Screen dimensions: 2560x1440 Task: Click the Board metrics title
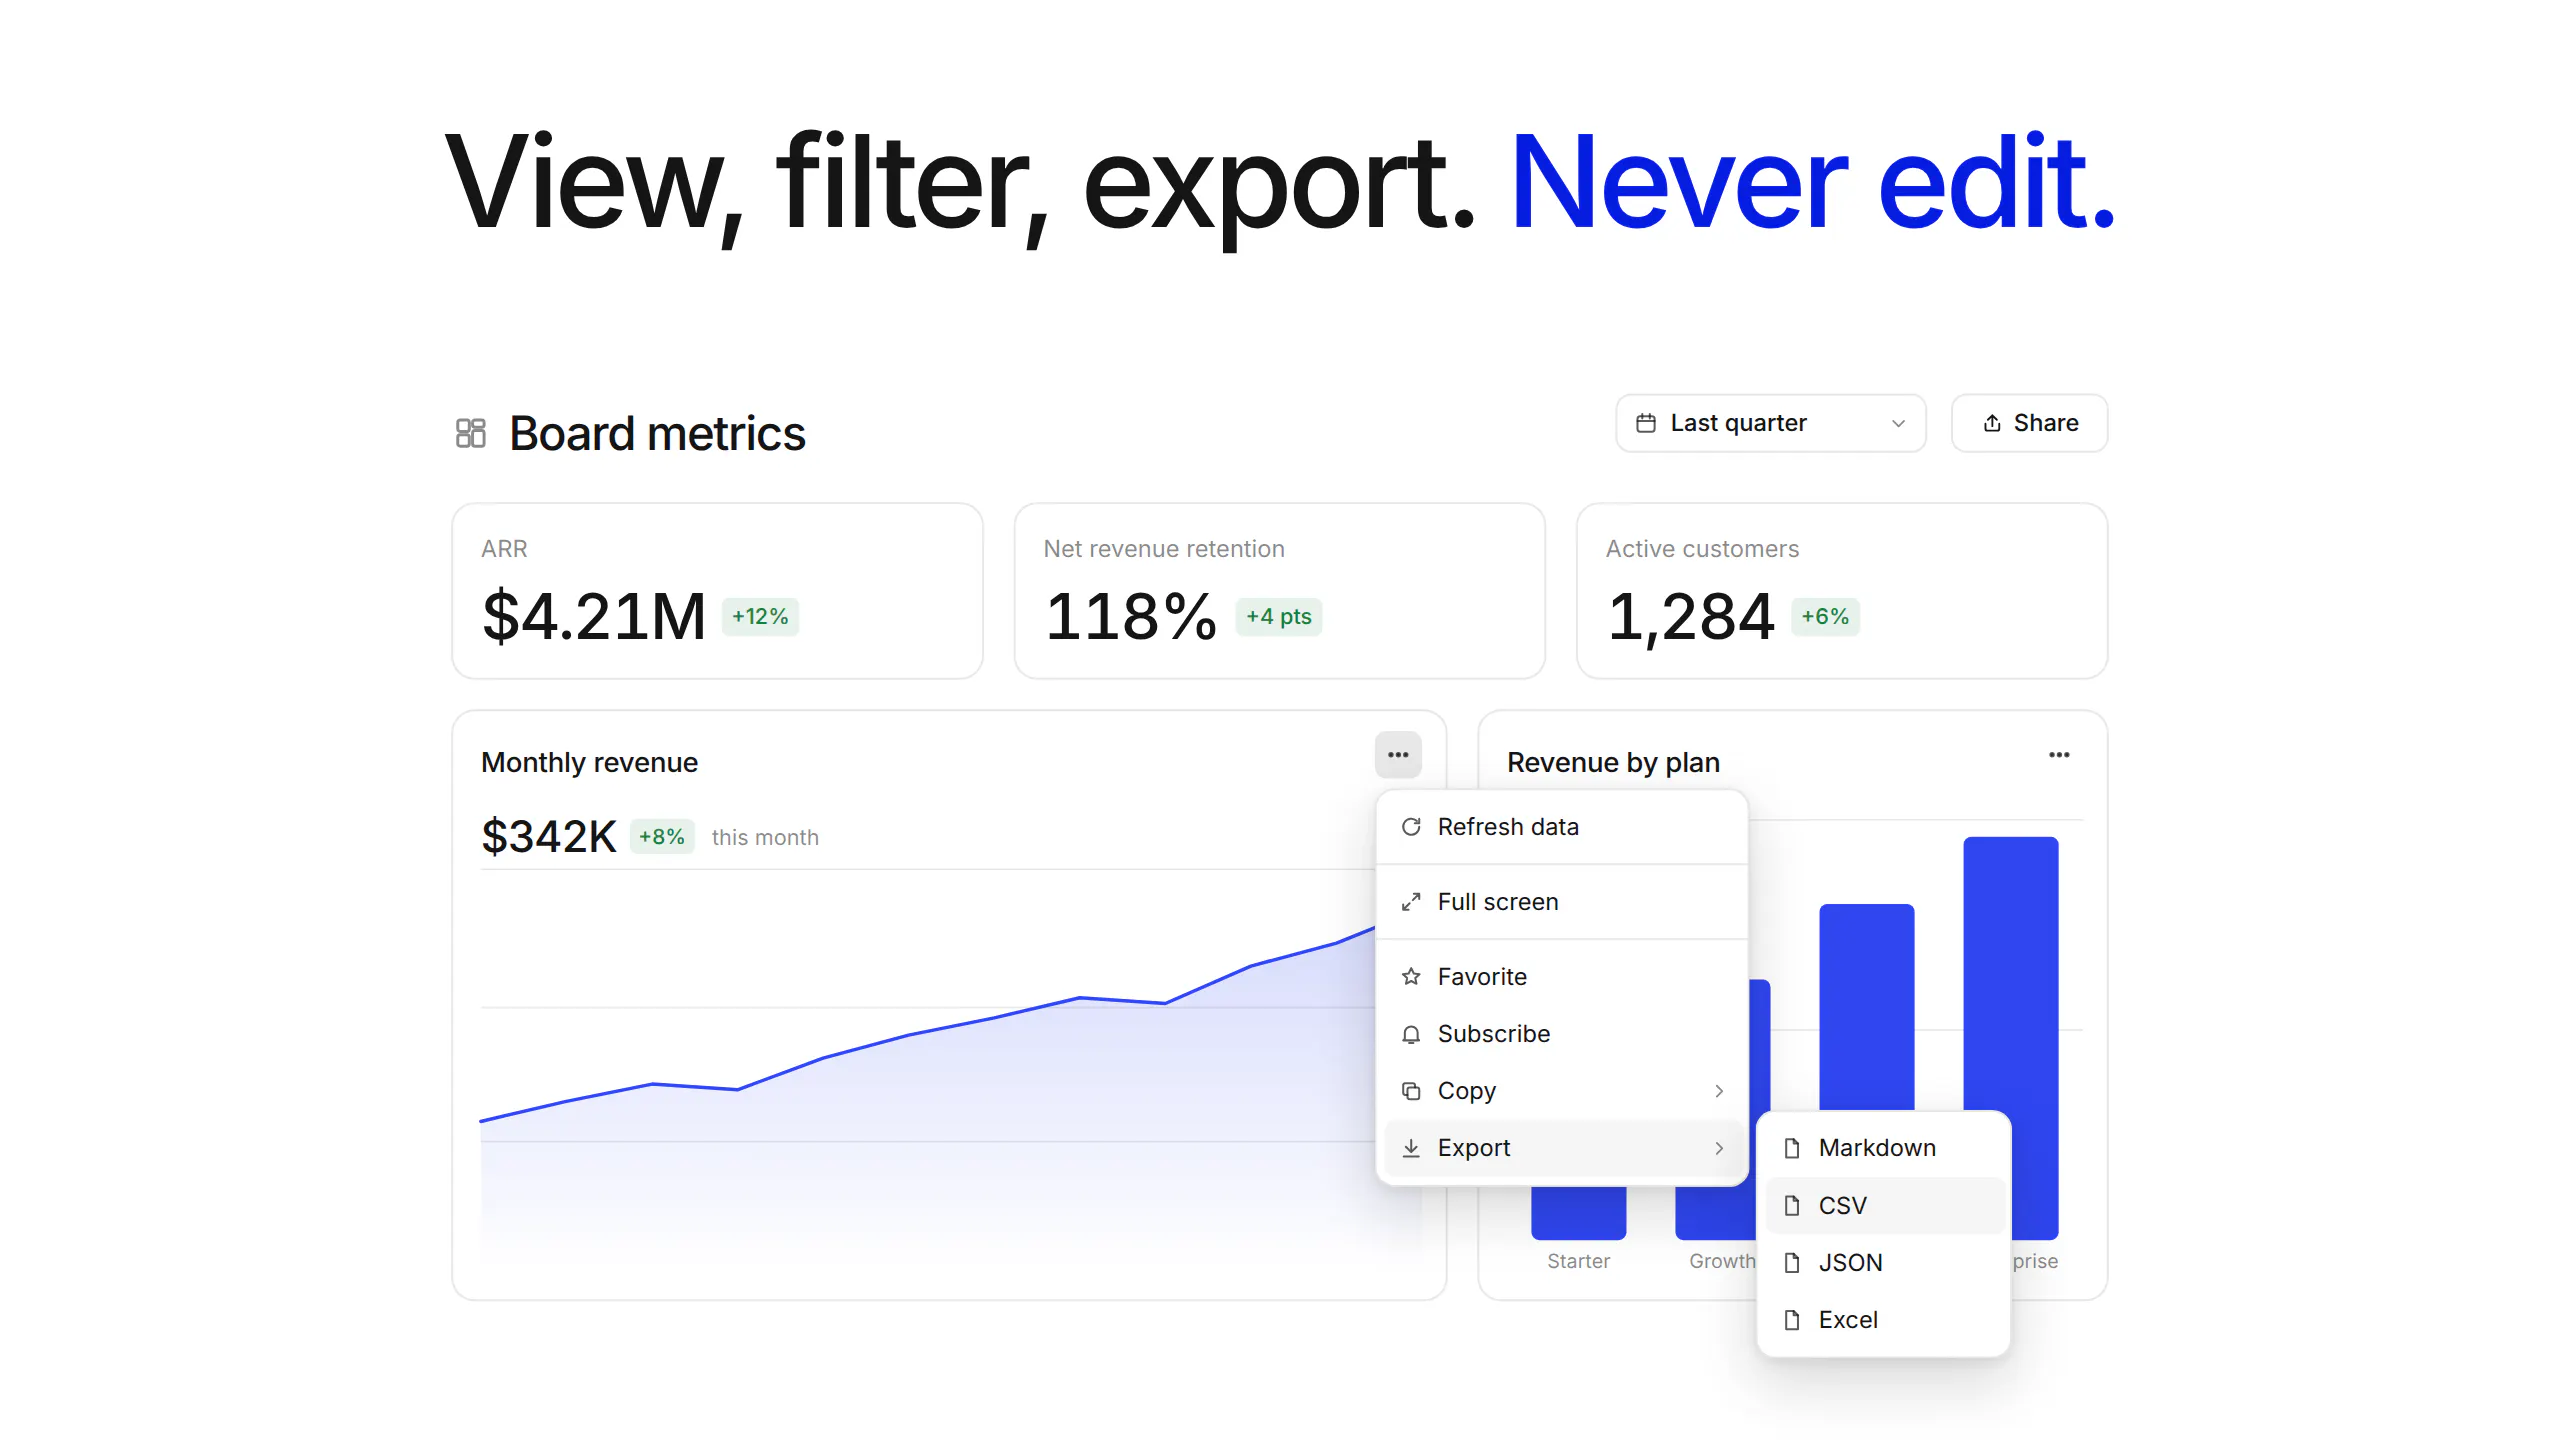coord(657,433)
